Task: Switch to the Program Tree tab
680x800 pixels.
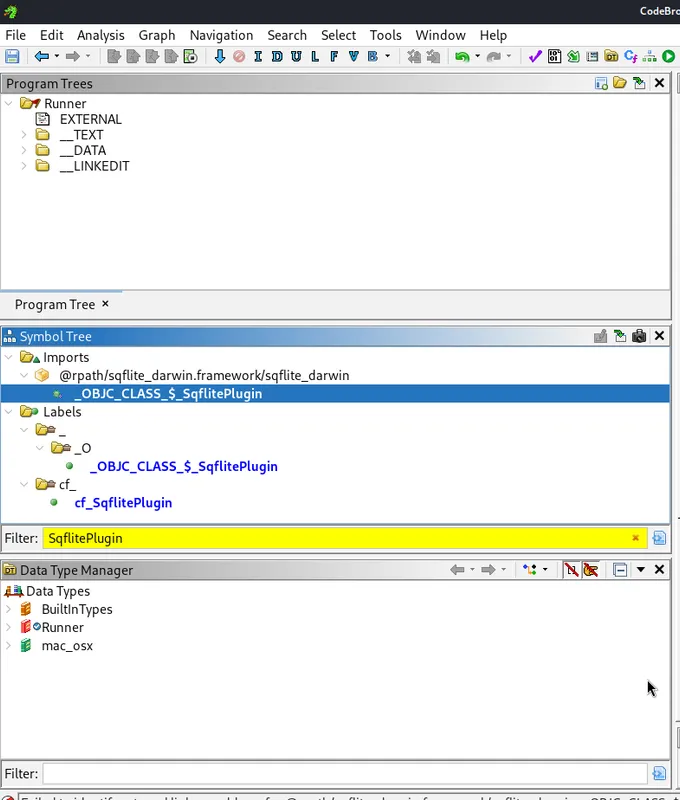Action: point(55,305)
